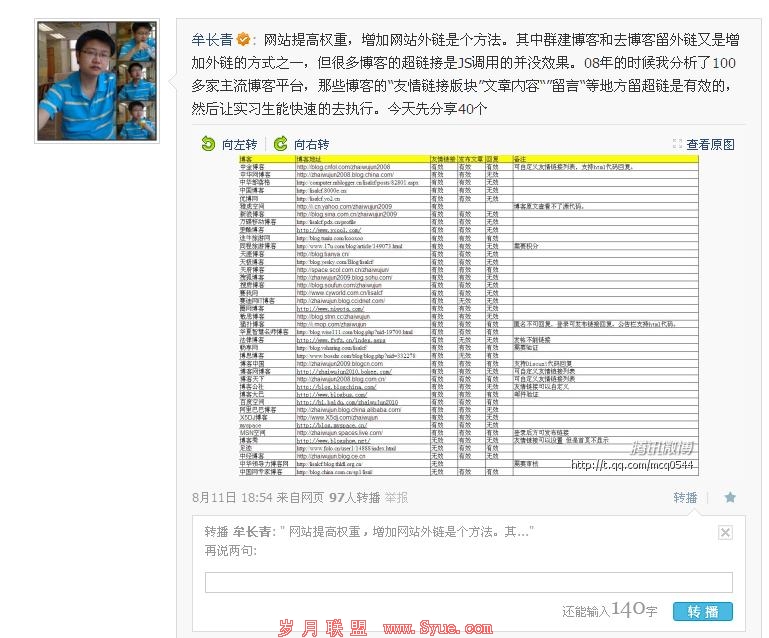
Task: Open the post timestamp 8月11日 18:54
Action: 232,498
